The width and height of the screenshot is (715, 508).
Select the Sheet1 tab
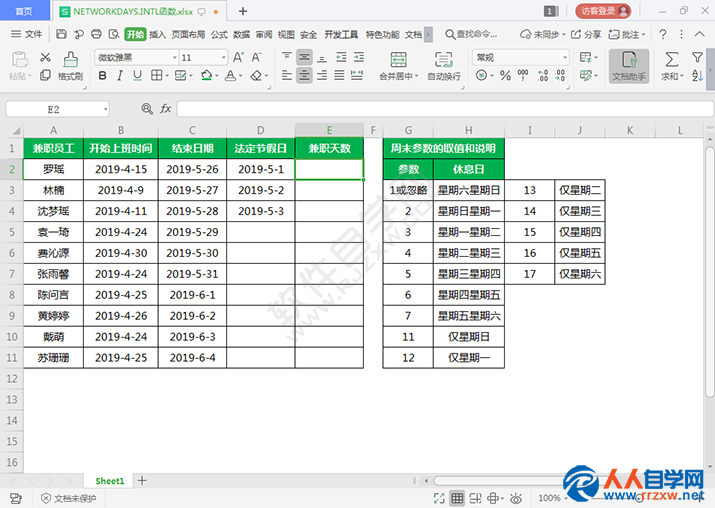pos(109,481)
